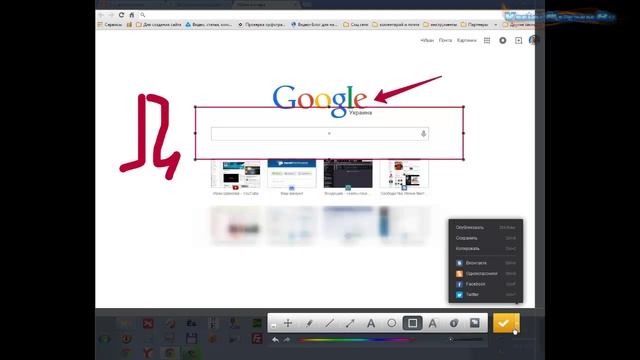Click the voice search microphone icon

423,134
